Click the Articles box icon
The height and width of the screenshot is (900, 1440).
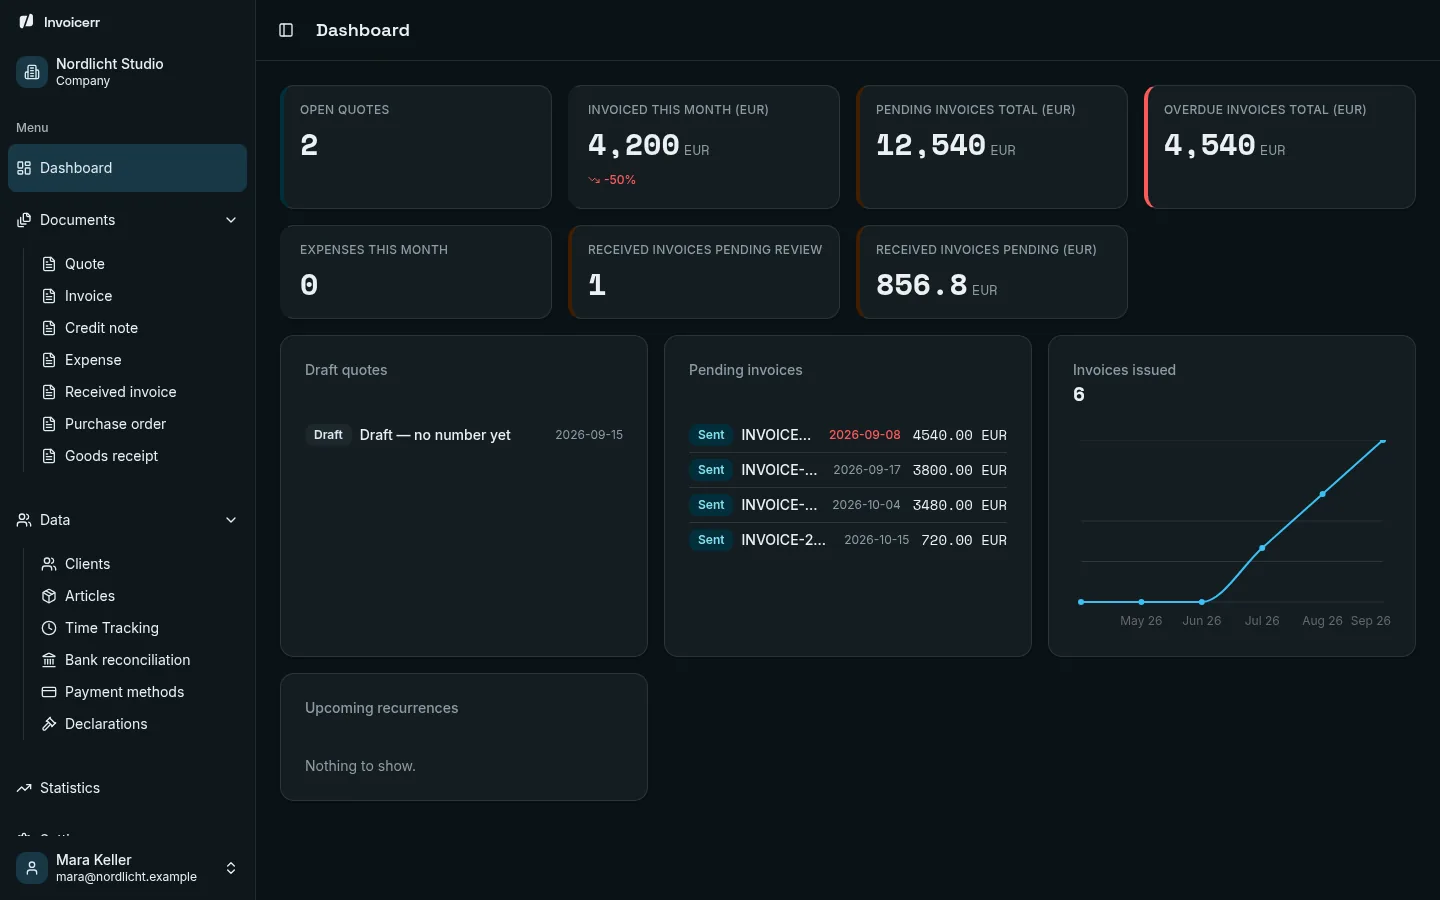tap(49, 596)
